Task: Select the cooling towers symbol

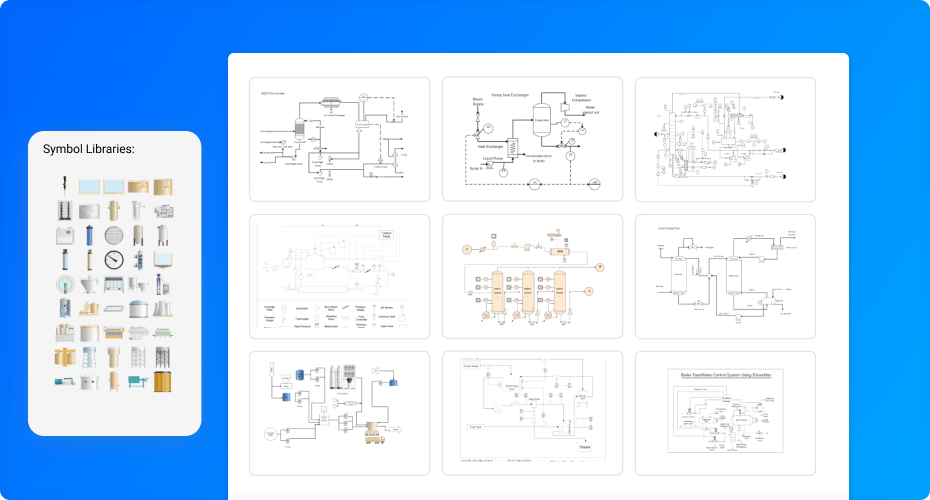Action: coord(163,308)
